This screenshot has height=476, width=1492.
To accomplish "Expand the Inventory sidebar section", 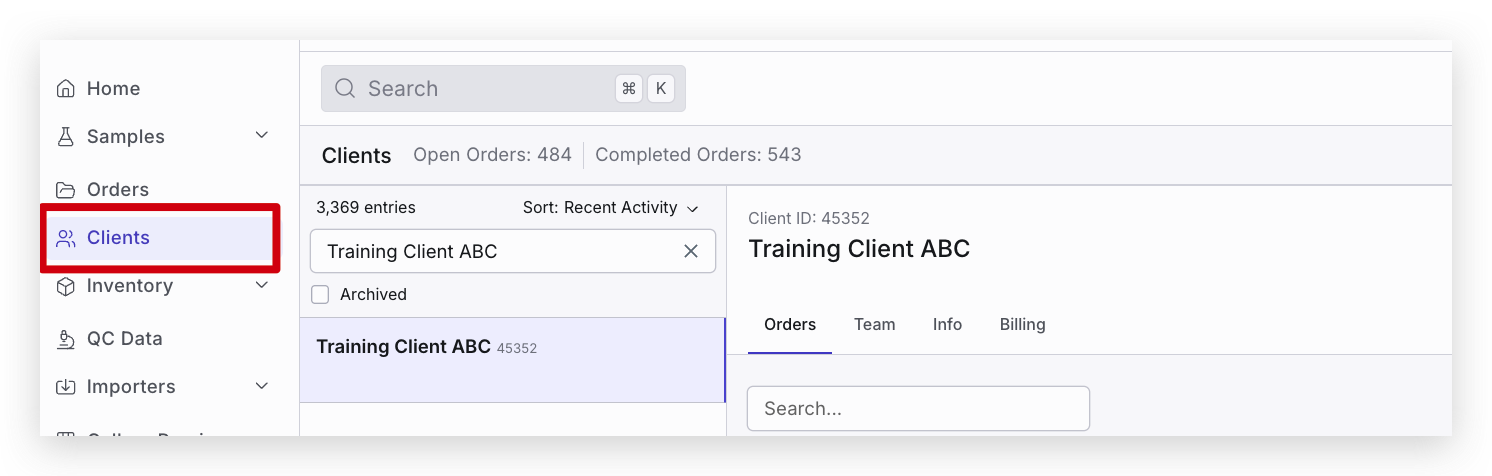I will tap(262, 286).
